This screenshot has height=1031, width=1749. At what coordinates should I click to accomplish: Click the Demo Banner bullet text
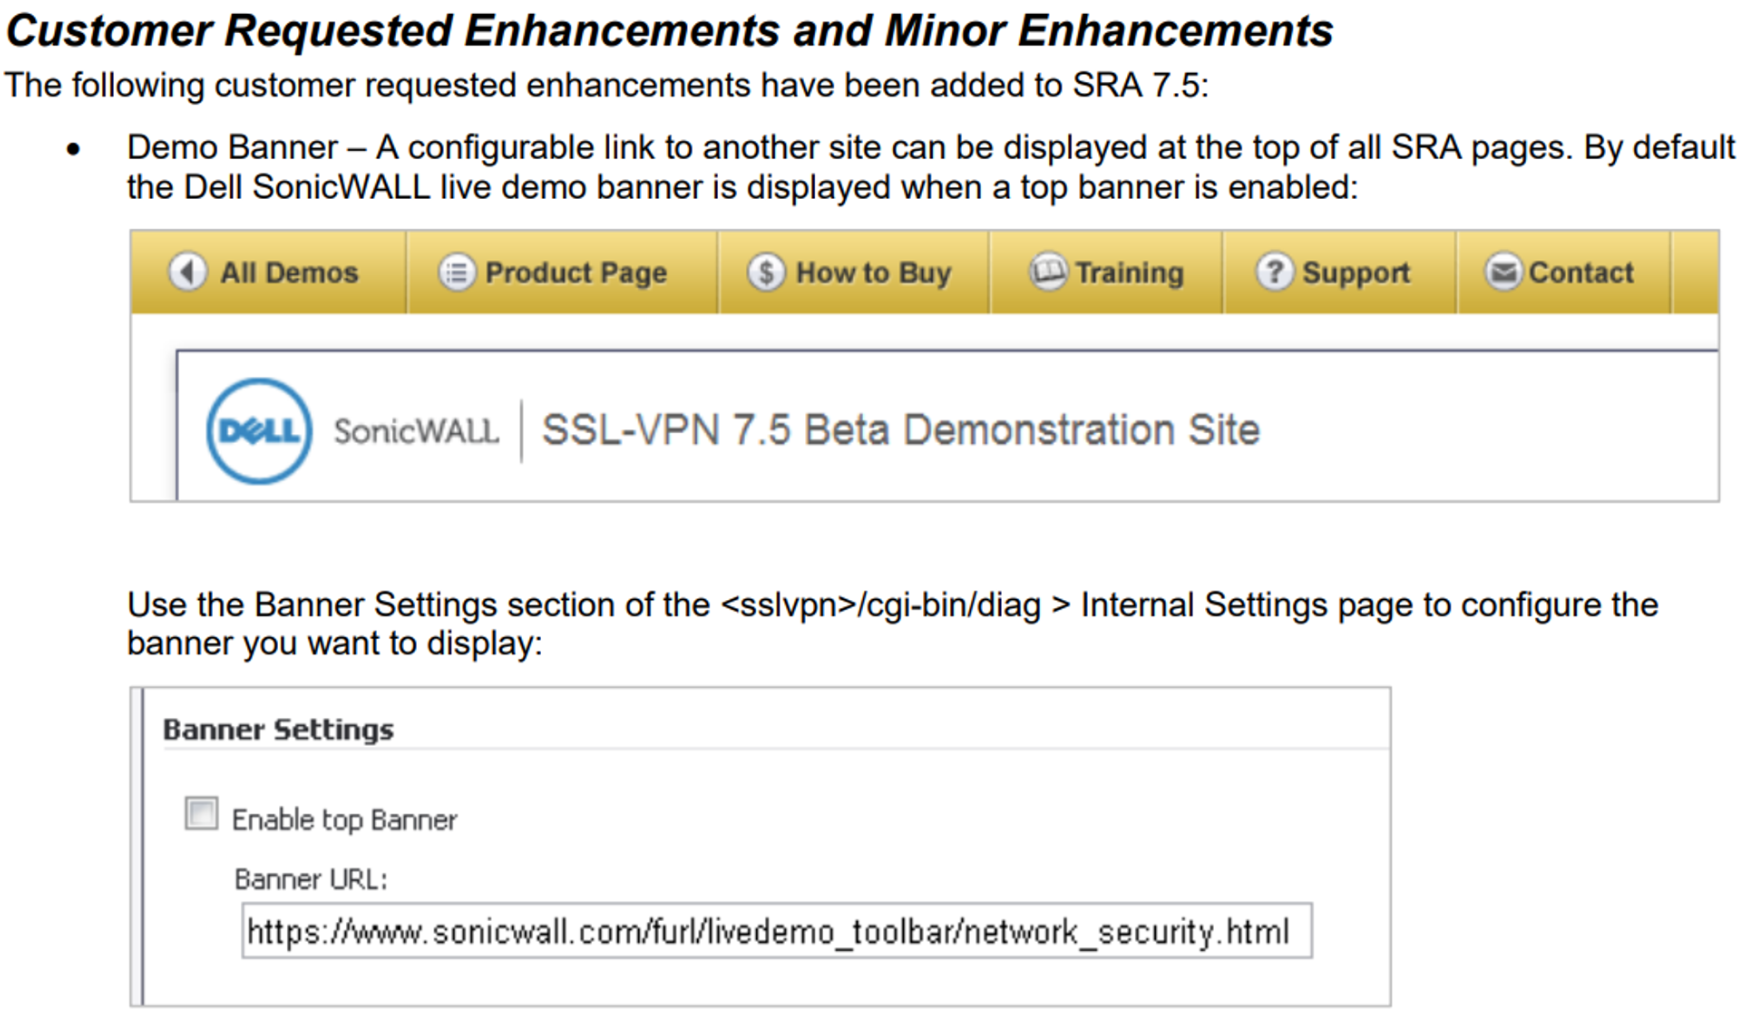[x=931, y=167]
